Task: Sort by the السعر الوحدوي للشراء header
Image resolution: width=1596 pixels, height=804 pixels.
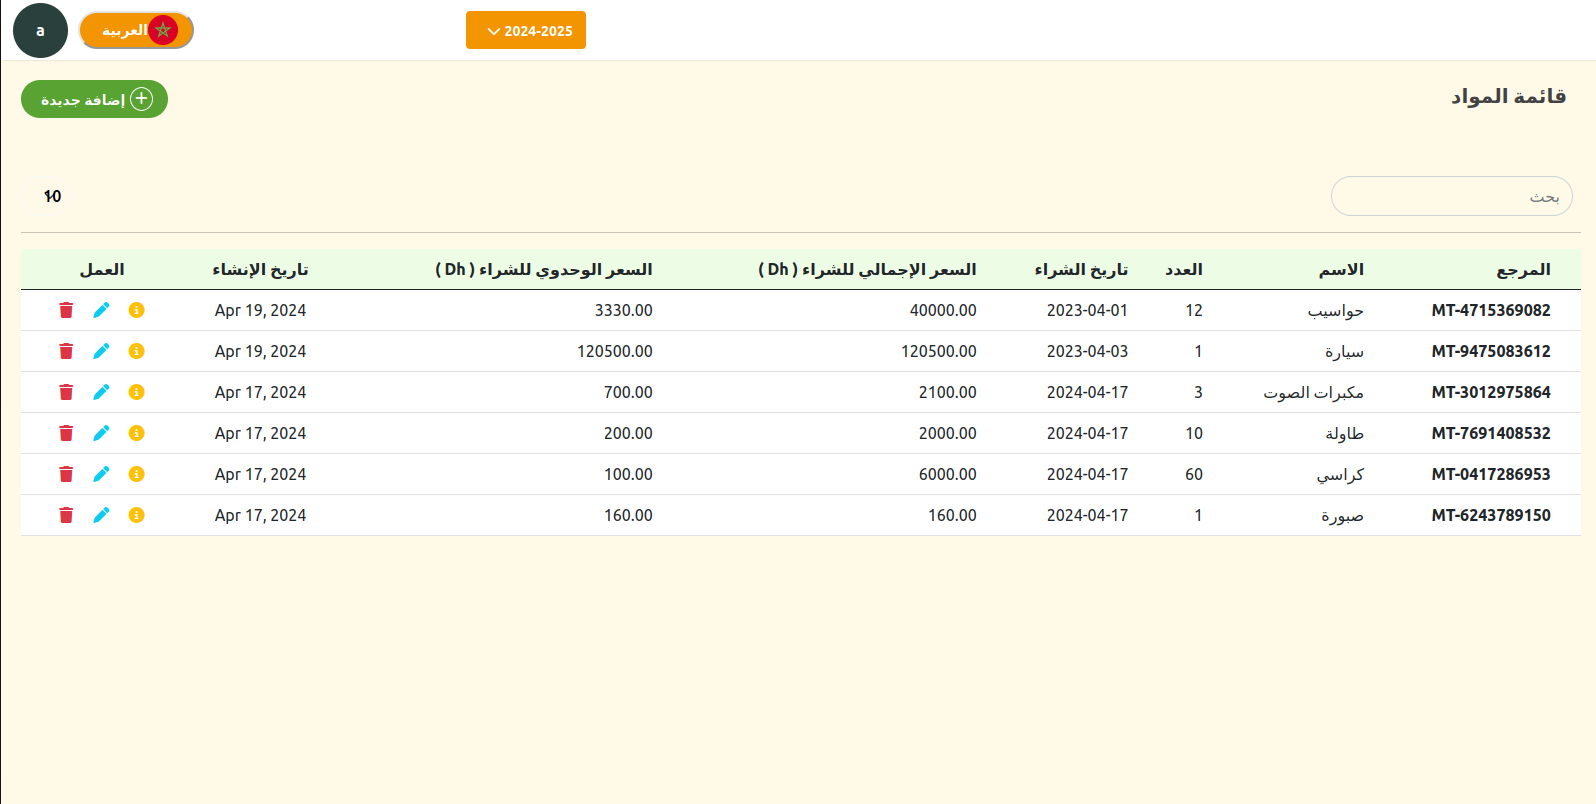Action: 544,270
